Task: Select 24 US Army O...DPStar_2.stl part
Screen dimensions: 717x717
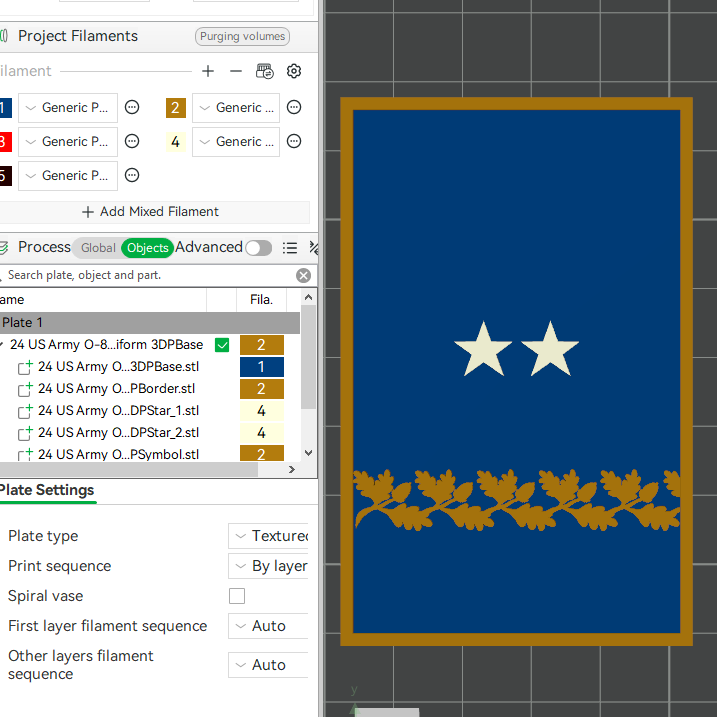Action: [118, 433]
